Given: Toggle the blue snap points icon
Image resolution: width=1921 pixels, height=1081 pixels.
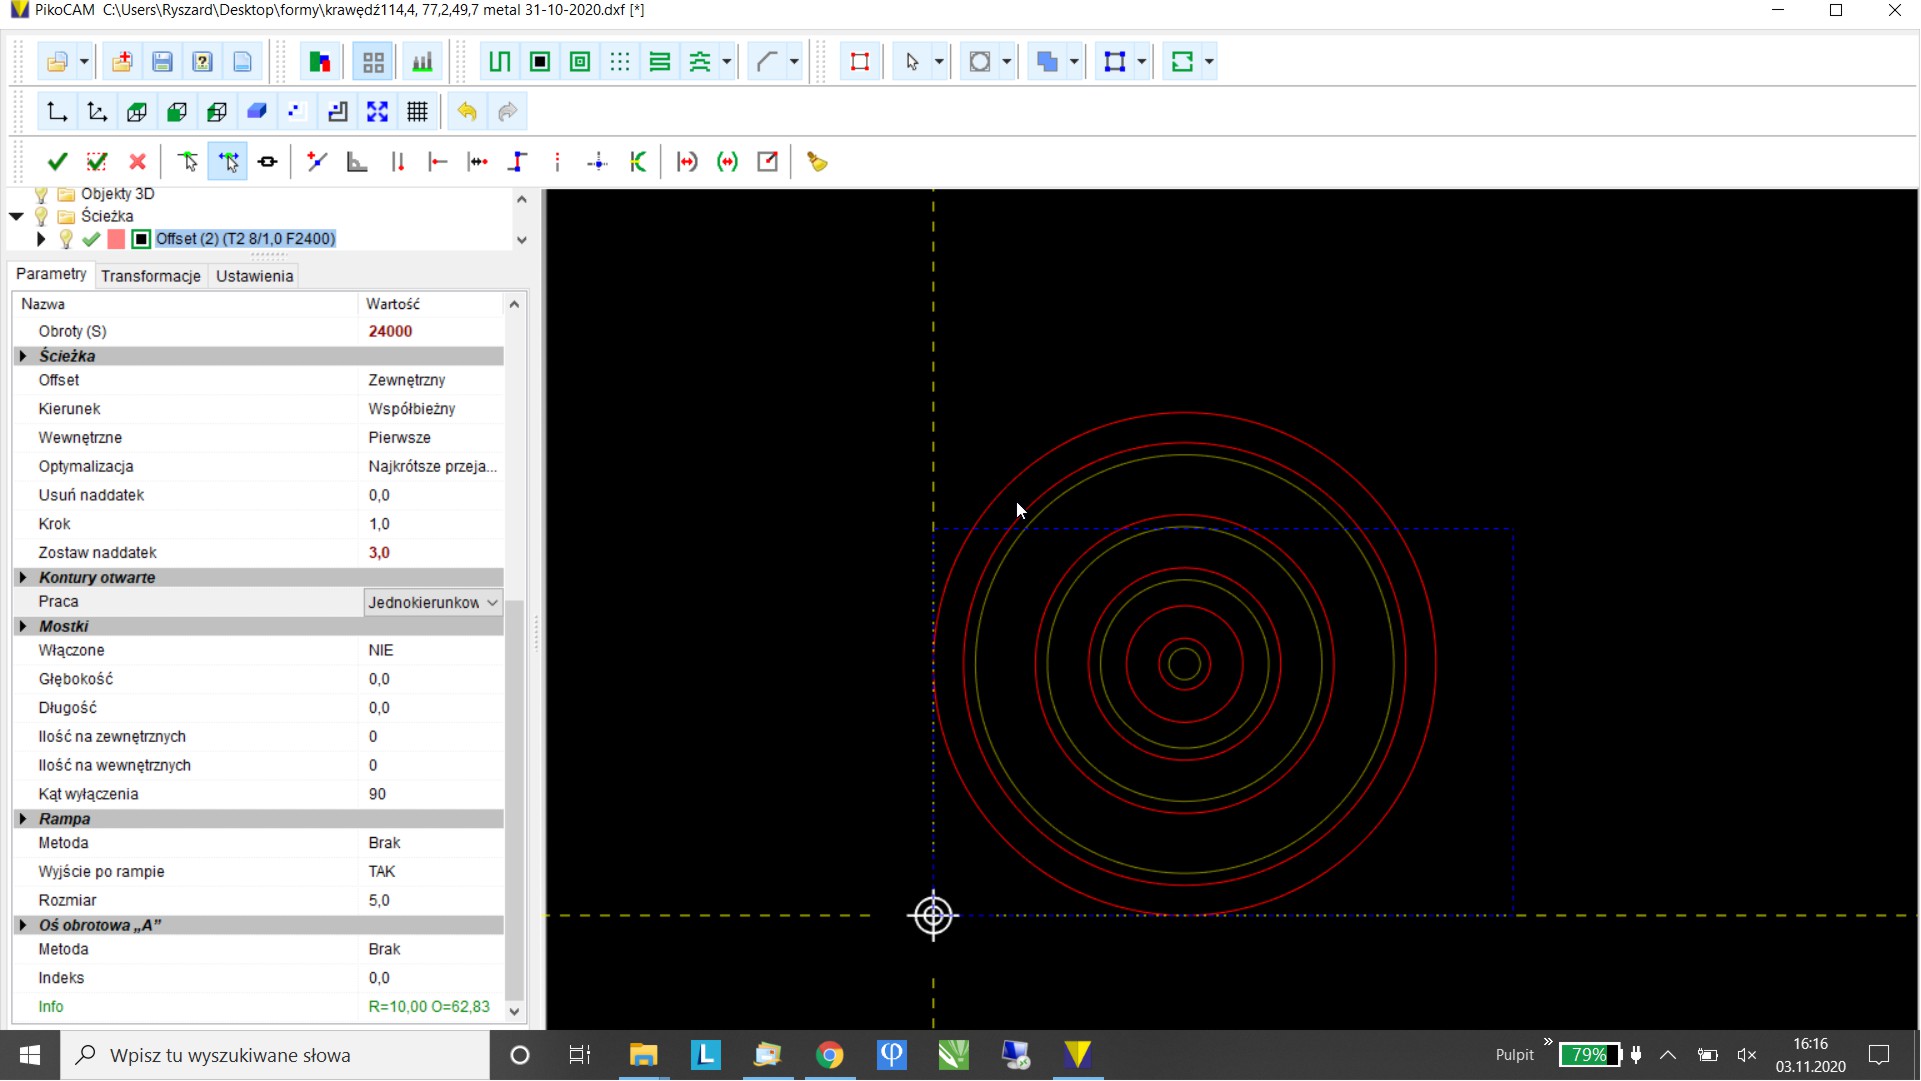Looking at the screenshot, I should 297,112.
